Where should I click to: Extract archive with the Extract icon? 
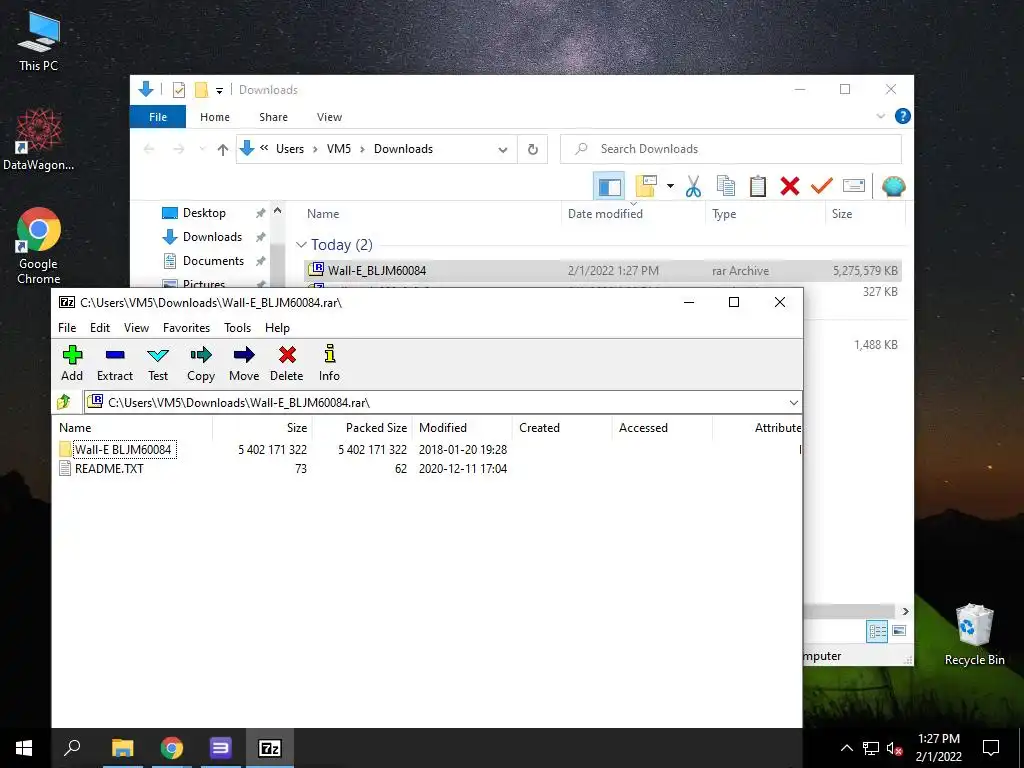115,363
